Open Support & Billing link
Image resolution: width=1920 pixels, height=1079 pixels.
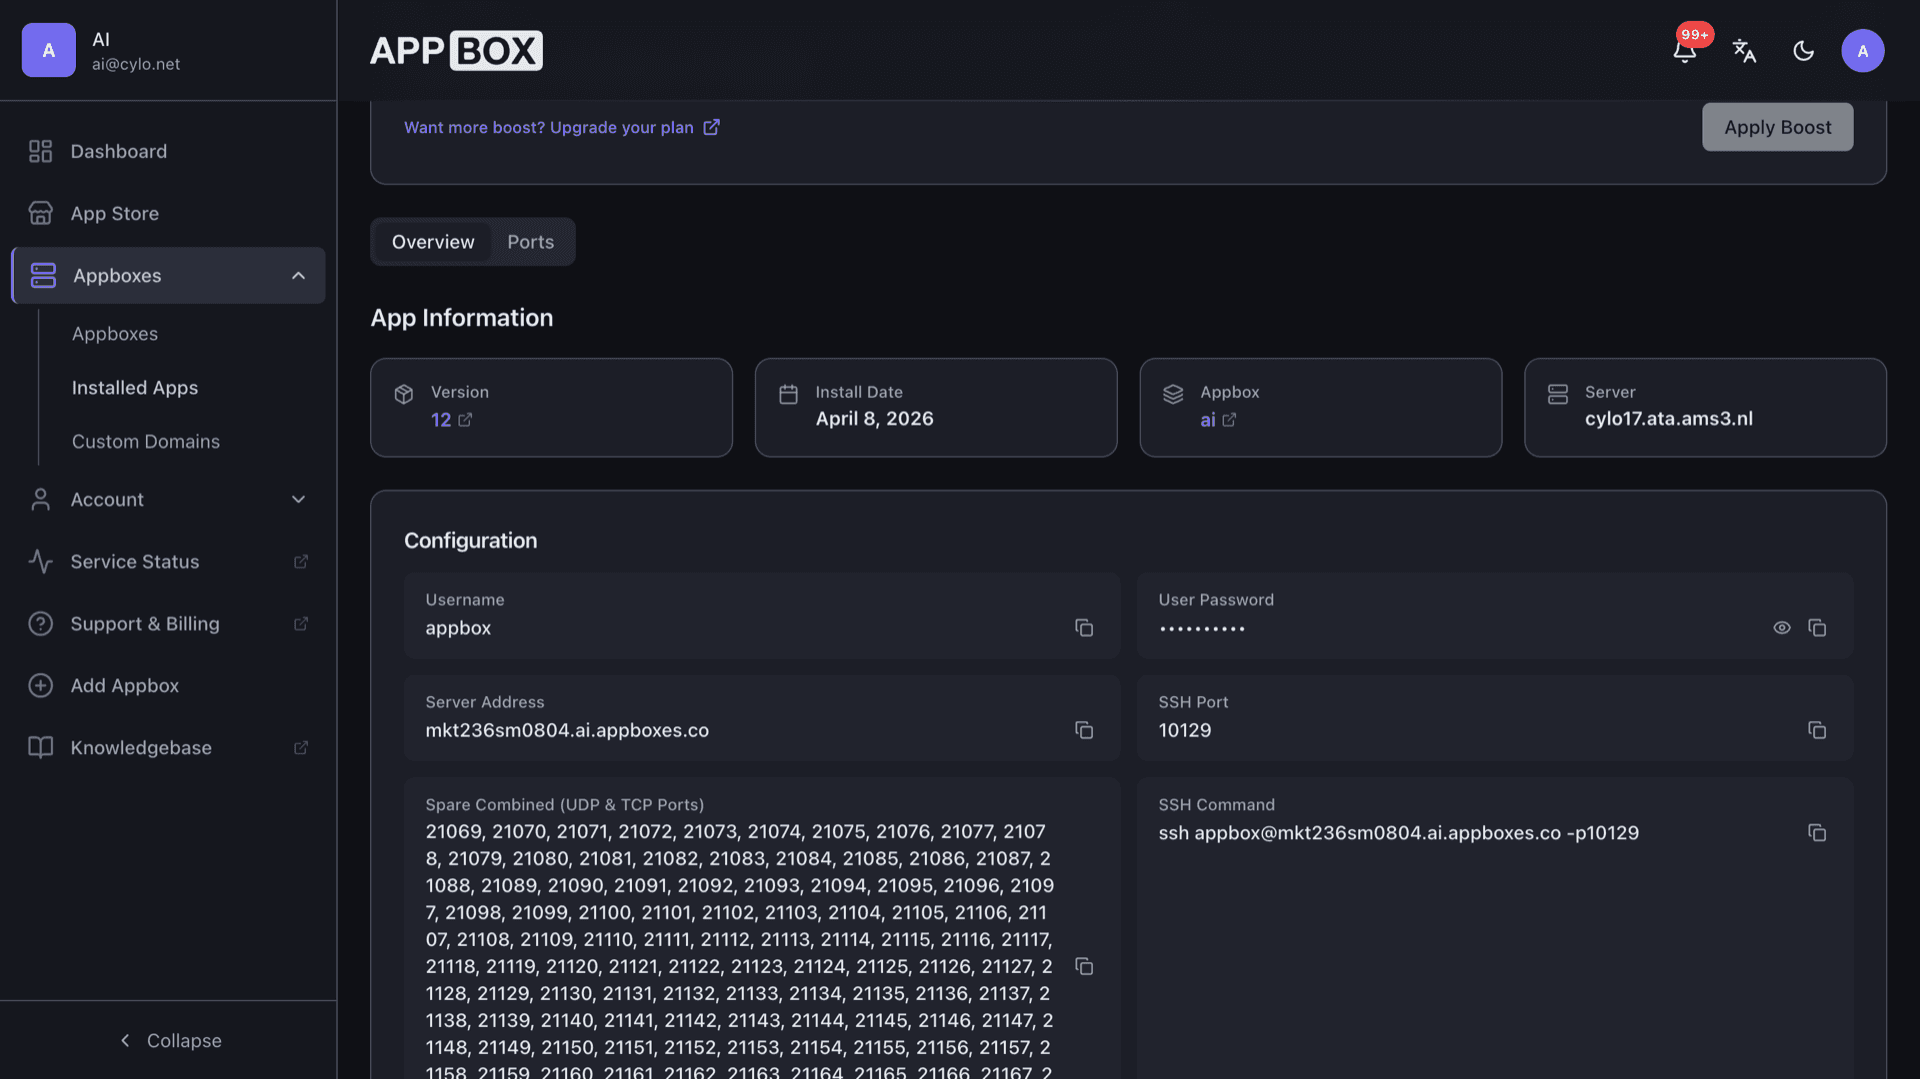click(x=168, y=624)
